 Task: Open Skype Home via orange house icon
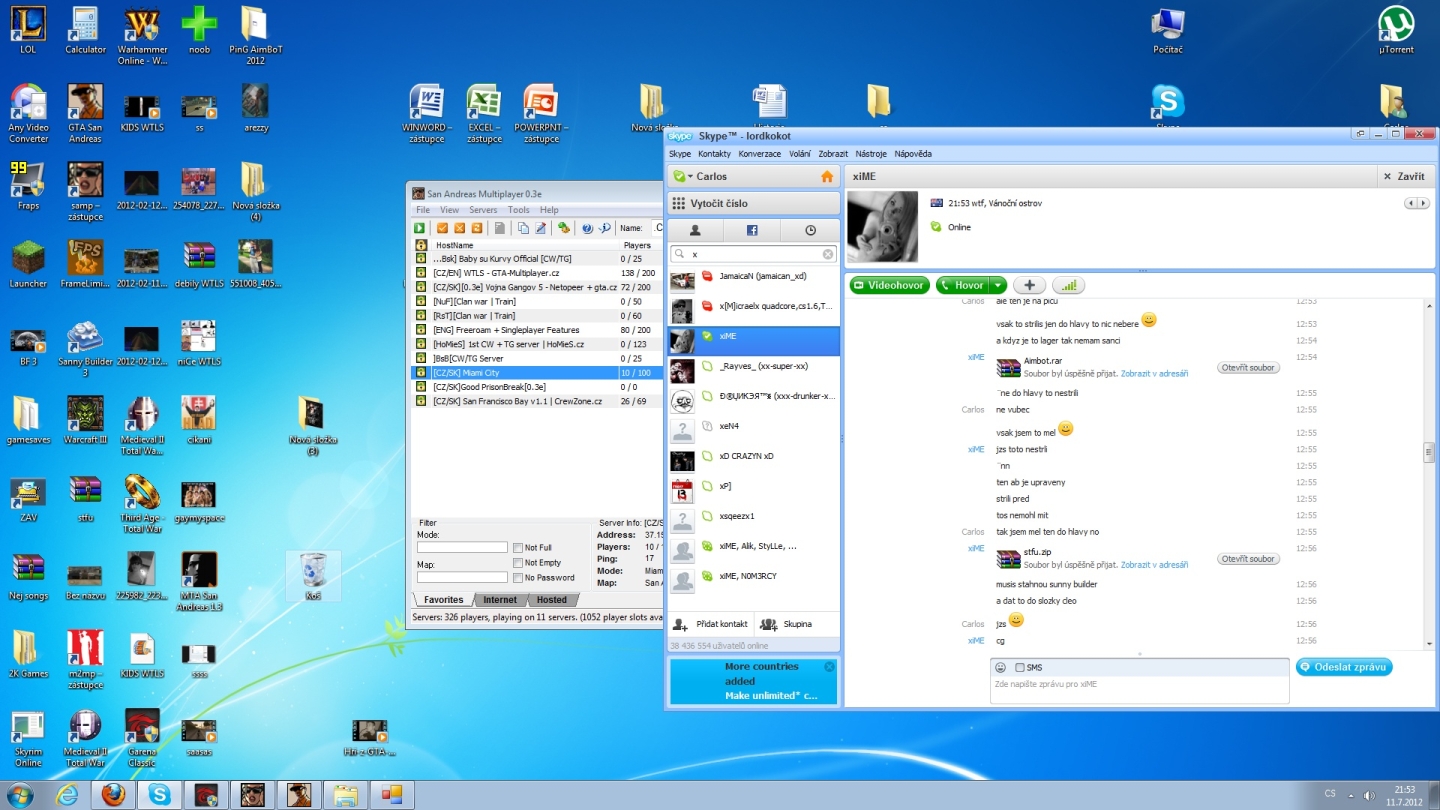[x=827, y=176]
